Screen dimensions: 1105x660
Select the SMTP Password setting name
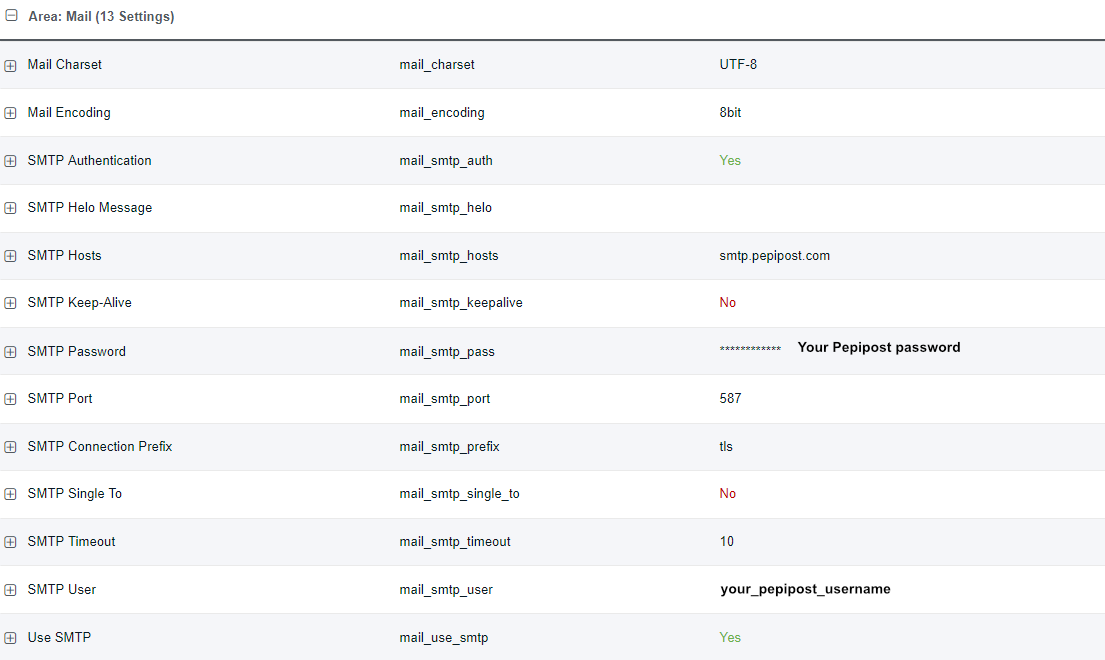pyautogui.click(x=77, y=351)
